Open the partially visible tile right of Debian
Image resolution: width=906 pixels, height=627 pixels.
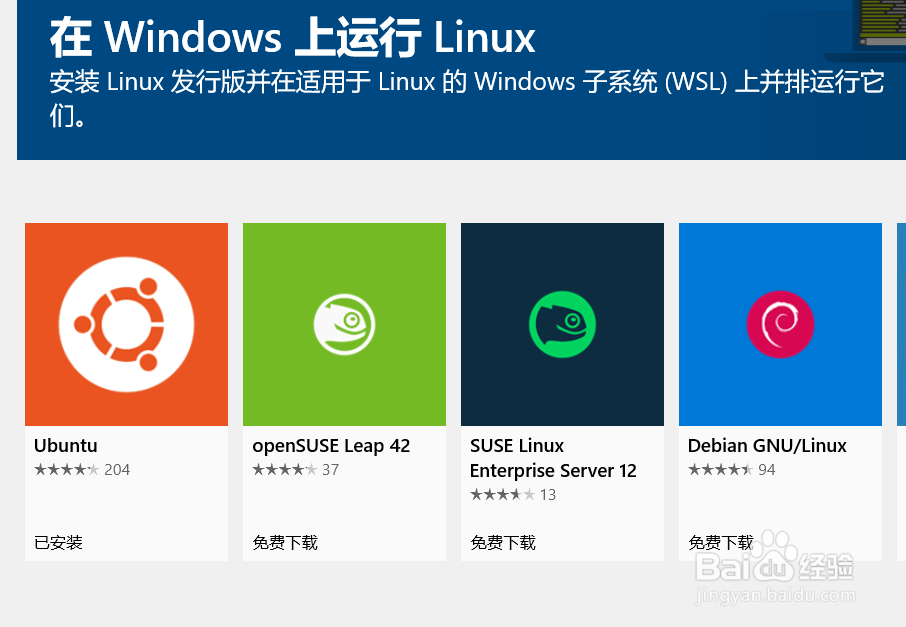click(901, 392)
